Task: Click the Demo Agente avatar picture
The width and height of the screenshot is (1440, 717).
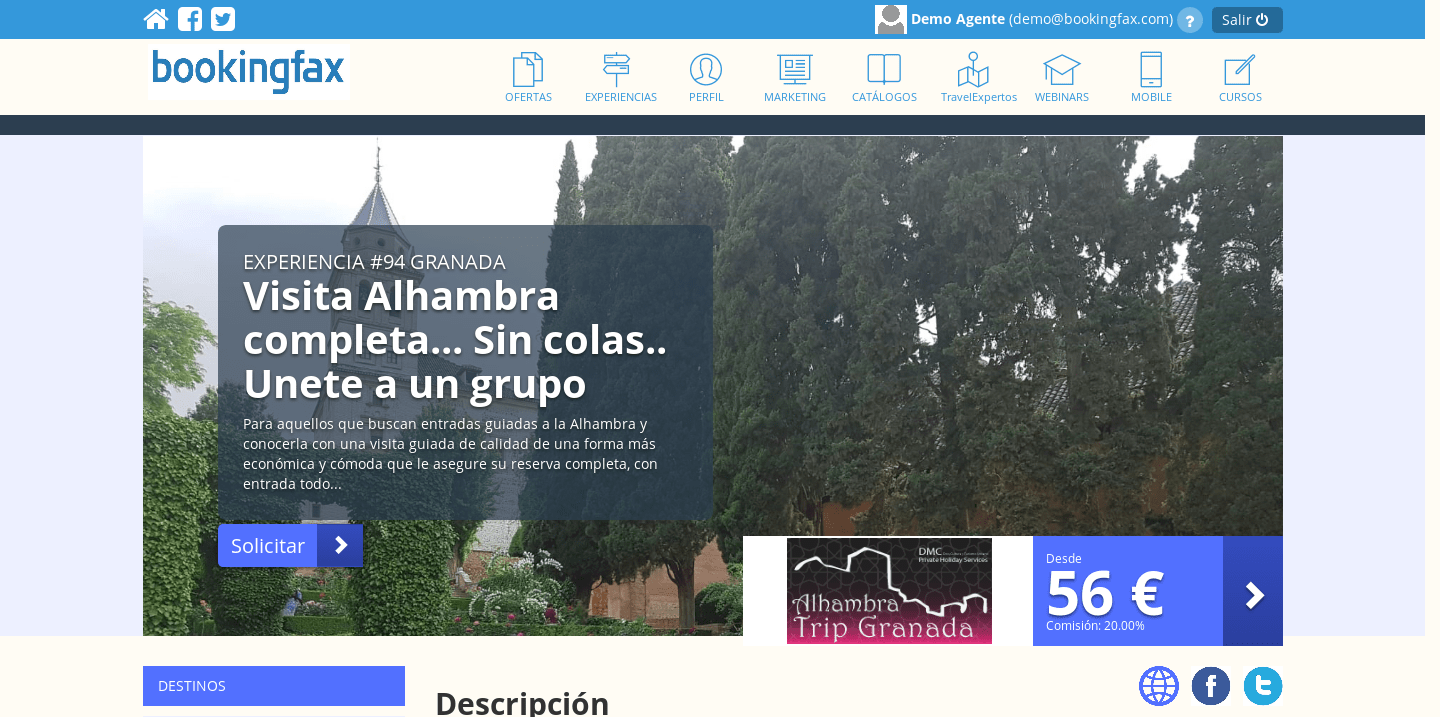Action: point(890,19)
